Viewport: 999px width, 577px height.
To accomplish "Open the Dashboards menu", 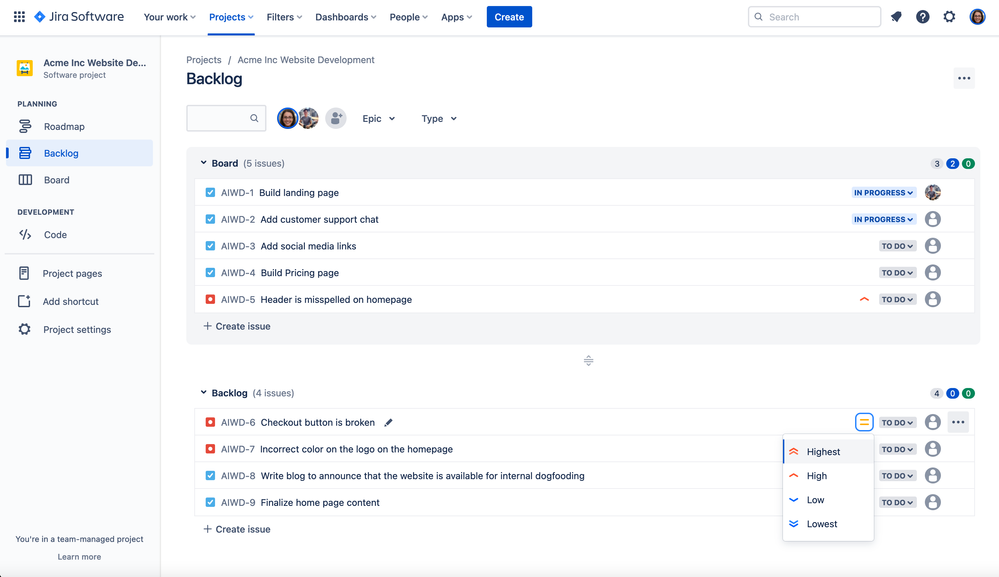I will (x=345, y=17).
